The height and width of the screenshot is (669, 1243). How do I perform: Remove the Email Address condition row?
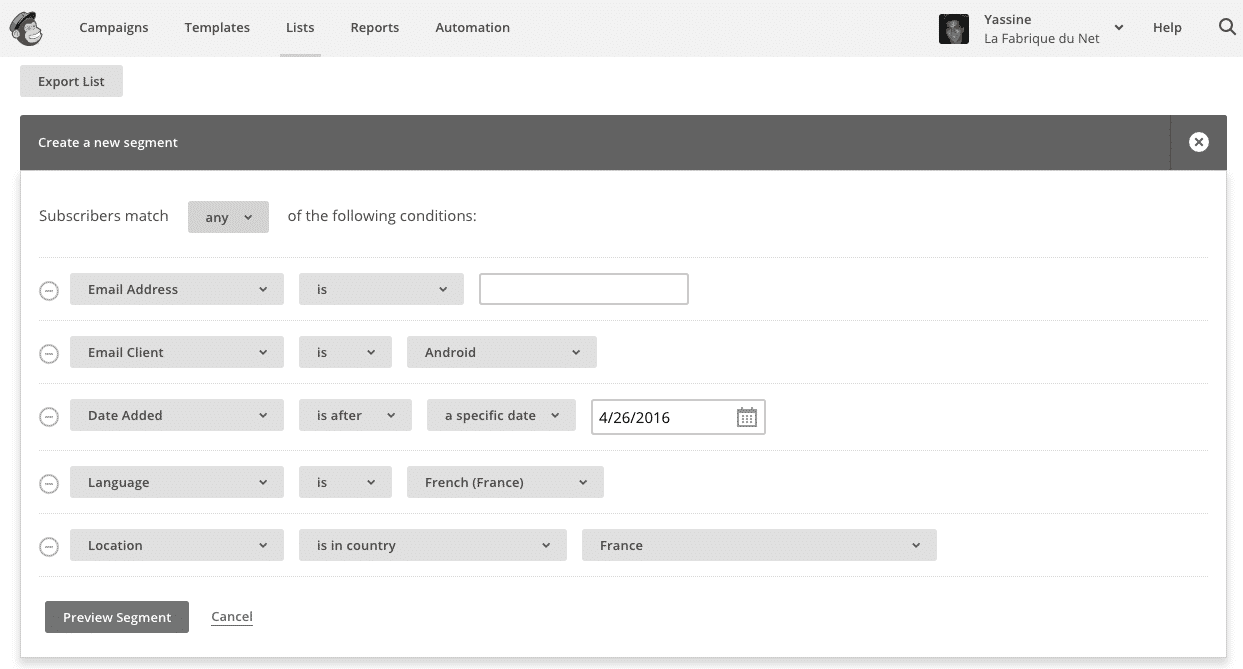click(x=48, y=290)
